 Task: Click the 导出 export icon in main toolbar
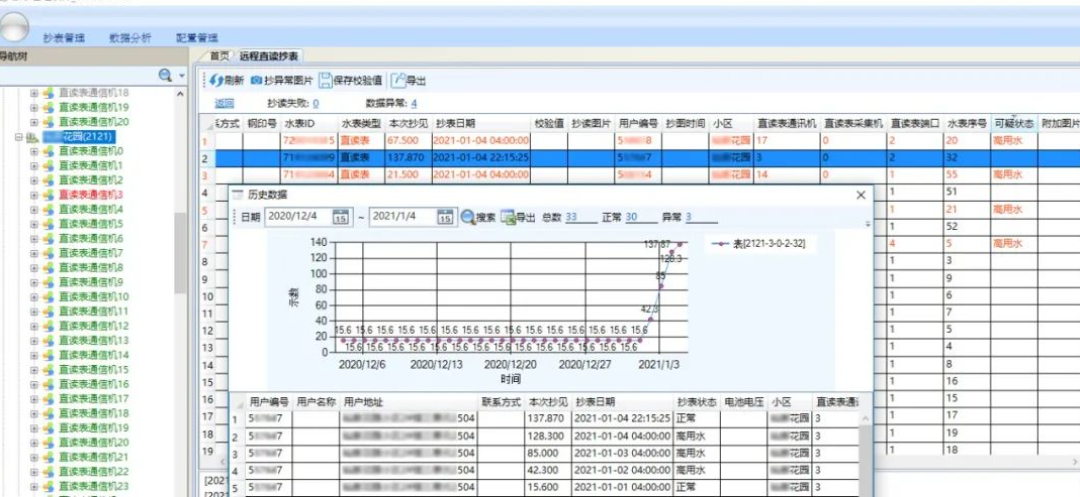[x=399, y=80]
